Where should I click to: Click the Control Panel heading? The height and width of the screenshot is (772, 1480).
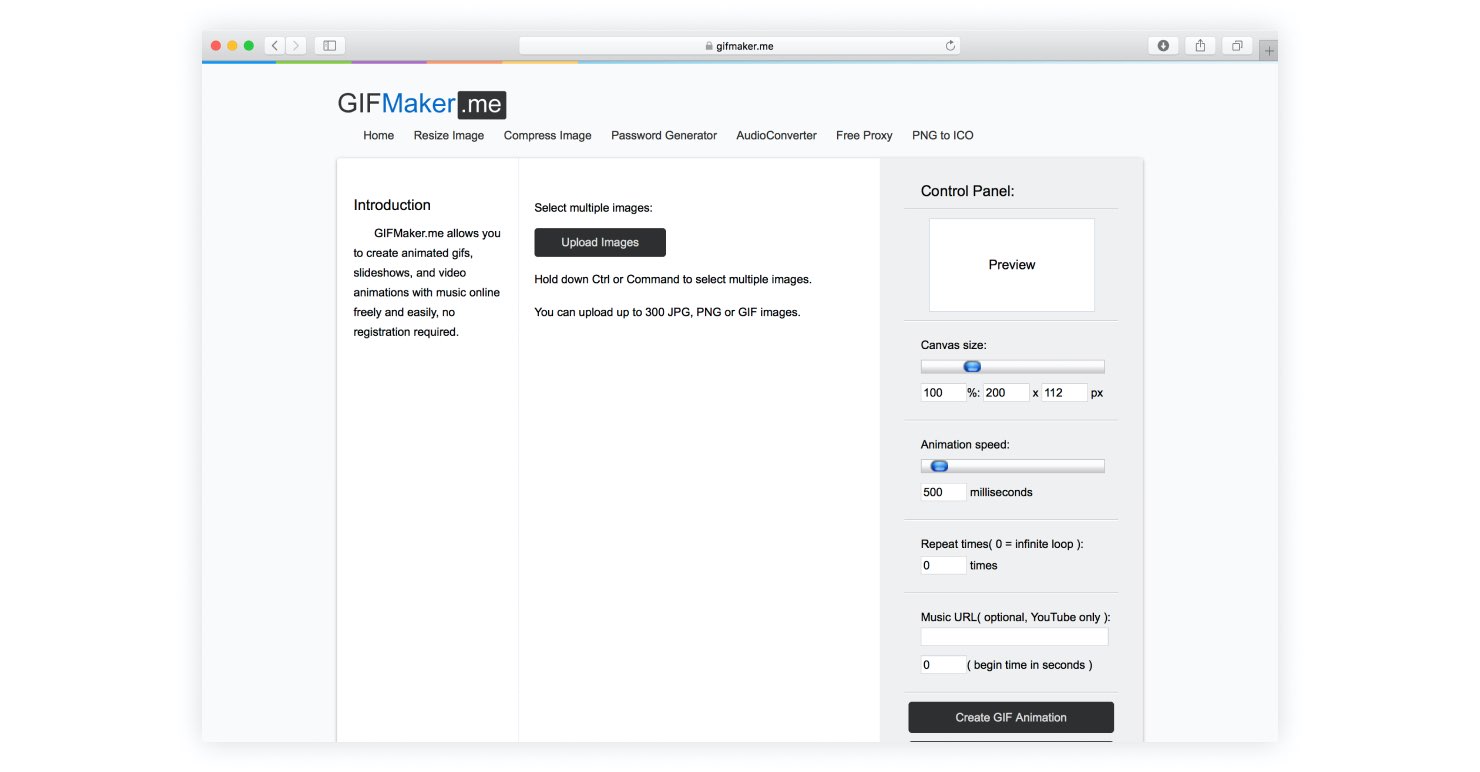[x=967, y=191]
